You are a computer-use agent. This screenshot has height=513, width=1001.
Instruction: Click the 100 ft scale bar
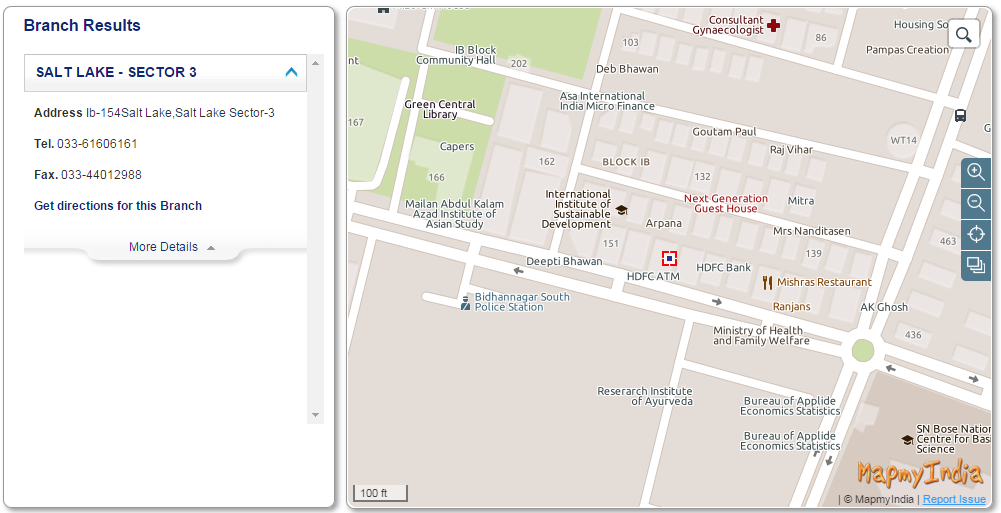(380, 493)
